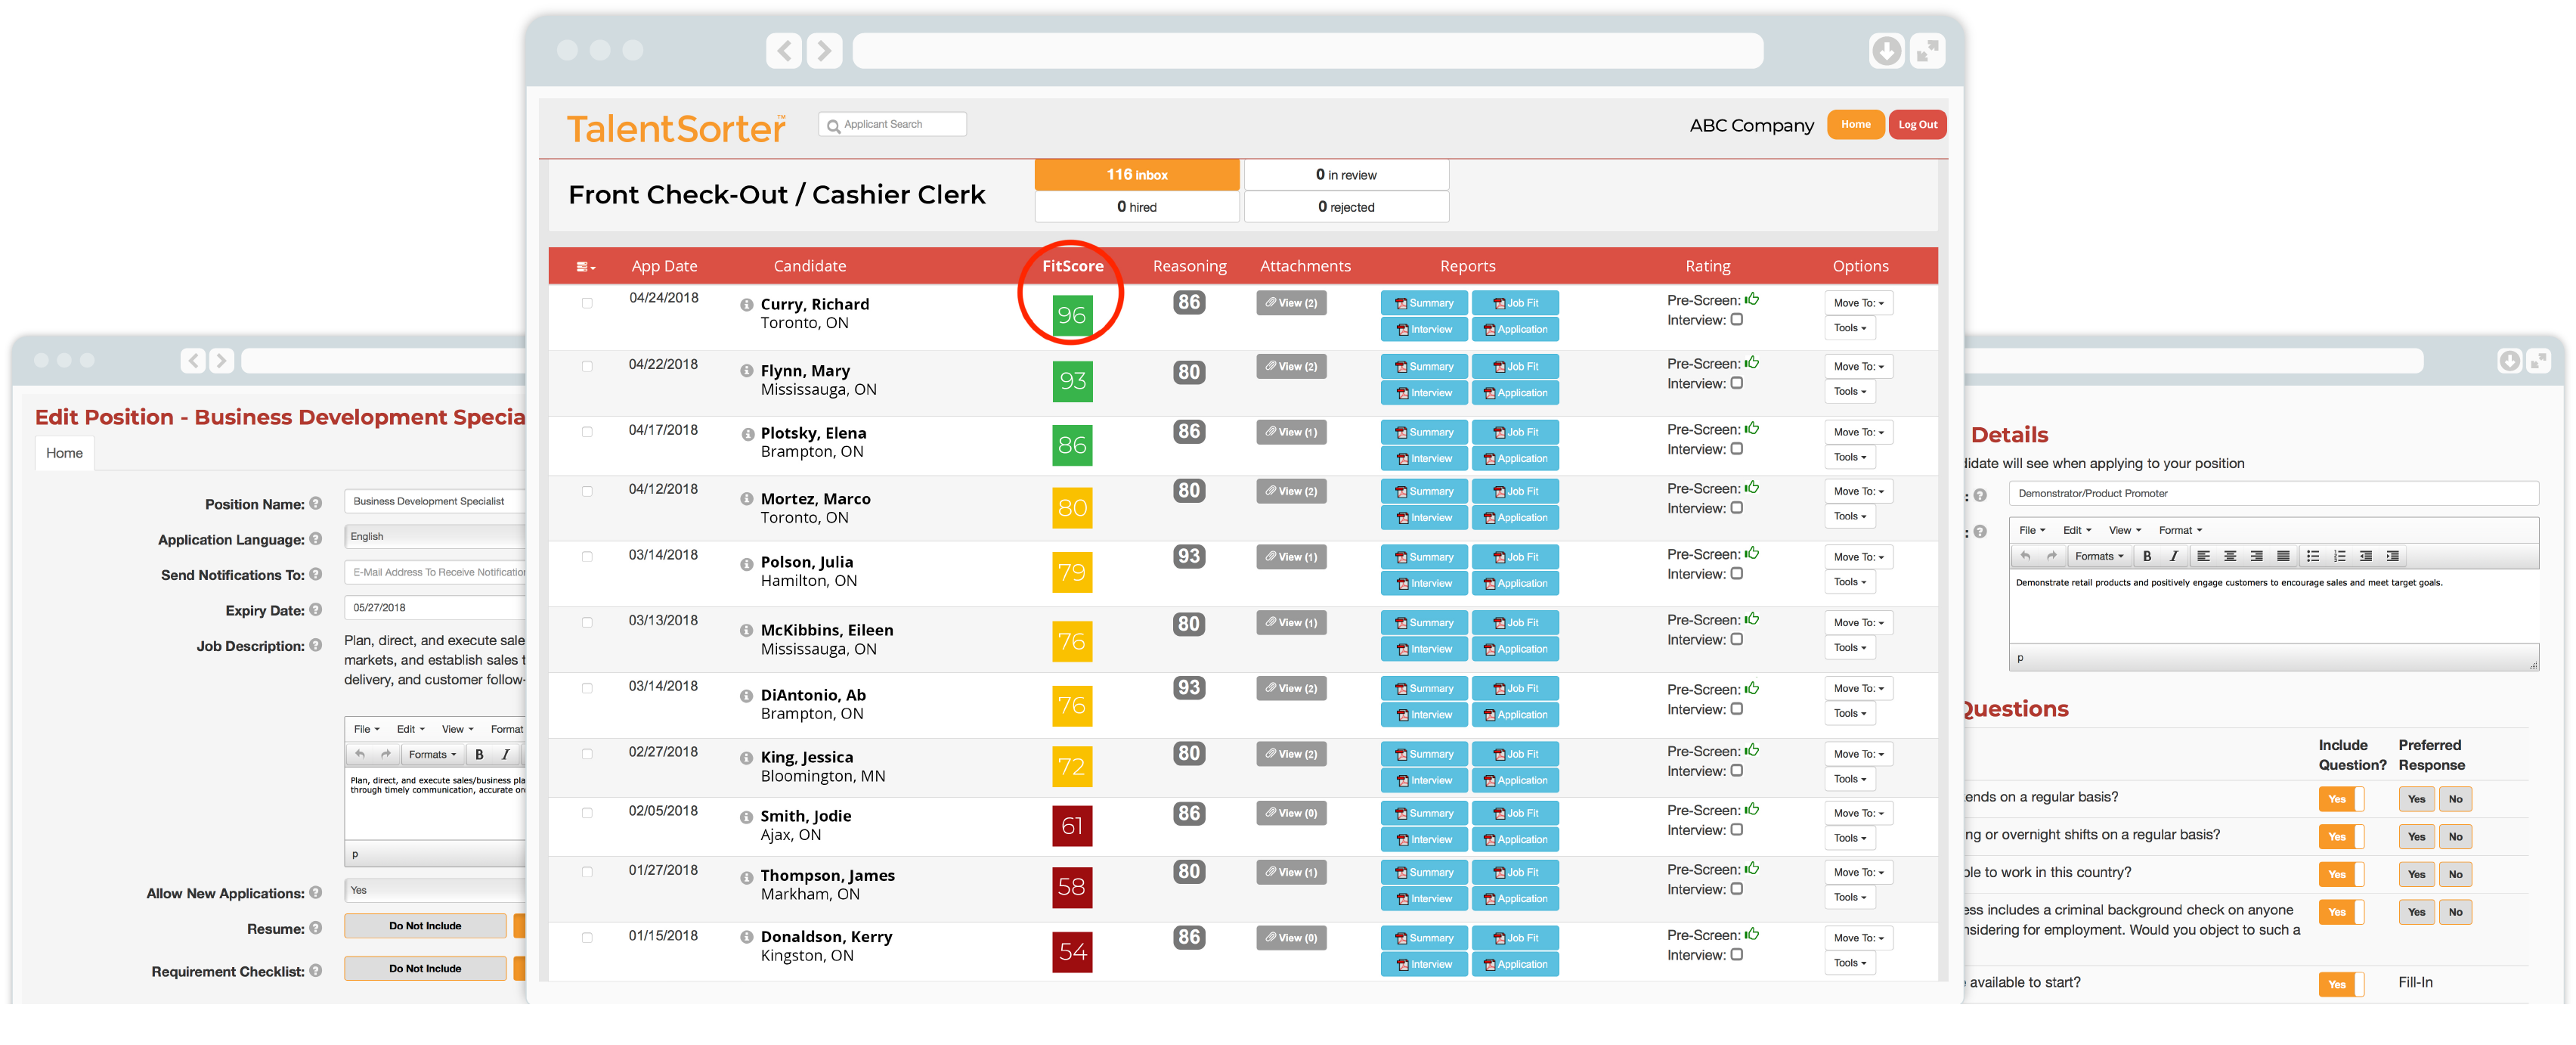2576x1045 pixels.
Task: Switch to the 0 rejected tab
Action: tap(1346, 207)
